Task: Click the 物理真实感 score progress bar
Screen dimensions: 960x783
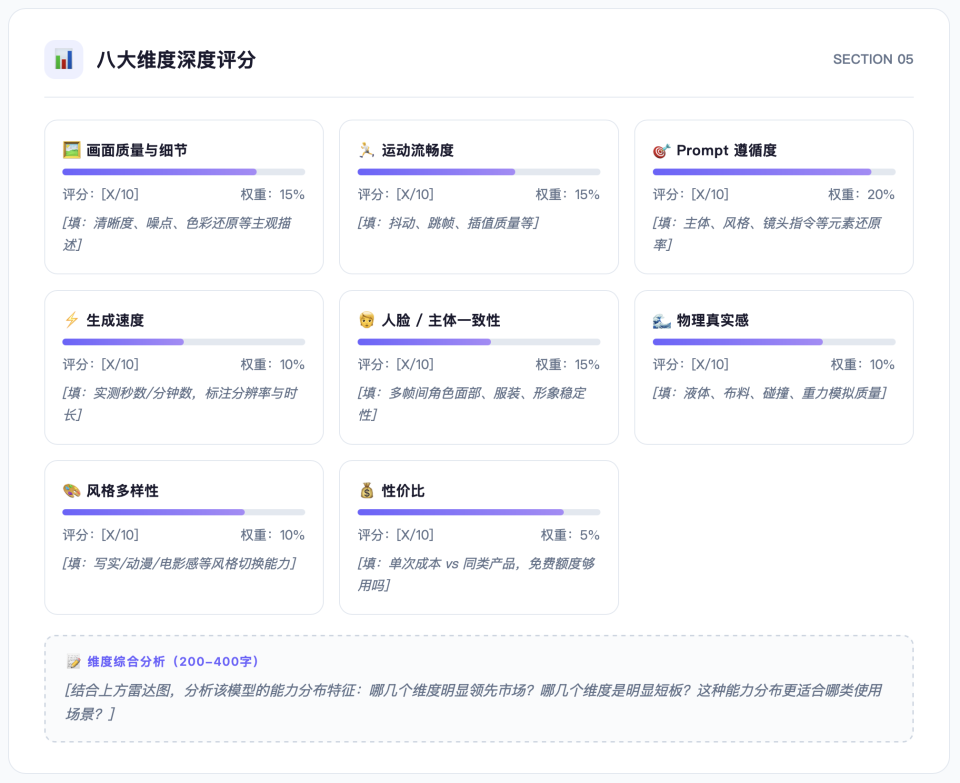Action: 774,342
